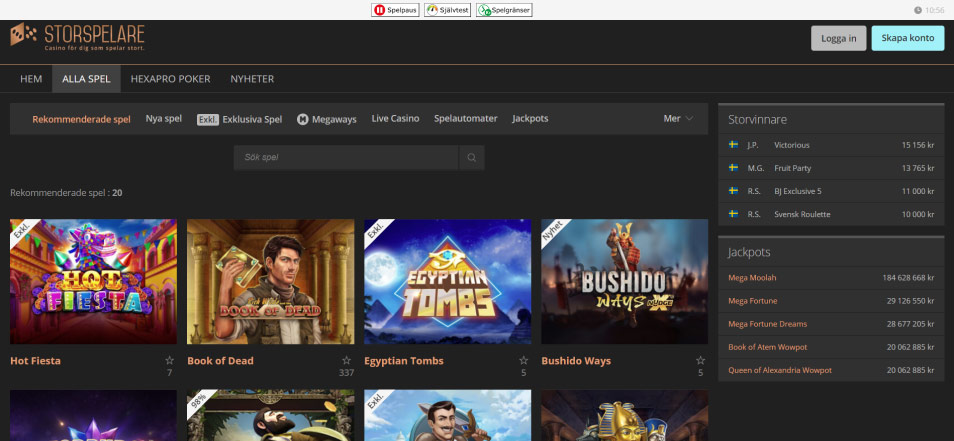The width and height of the screenshot is (954, 441).
Task: Select Jackpots category
Action: pyautogui.click(x=530, y=119)
